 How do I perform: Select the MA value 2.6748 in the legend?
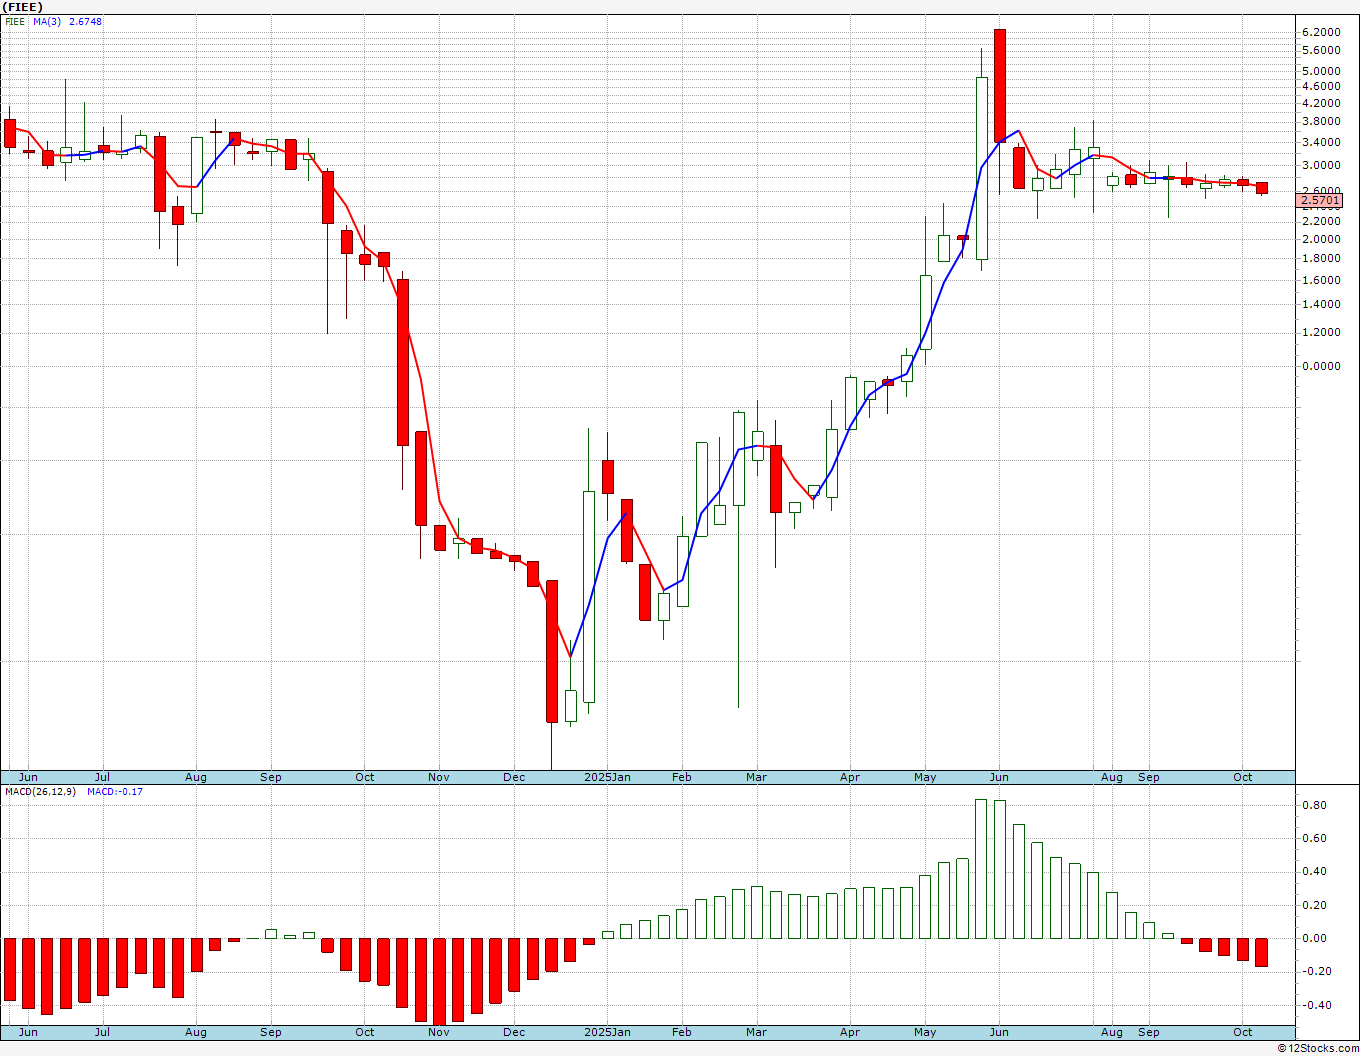click(85, 21)
